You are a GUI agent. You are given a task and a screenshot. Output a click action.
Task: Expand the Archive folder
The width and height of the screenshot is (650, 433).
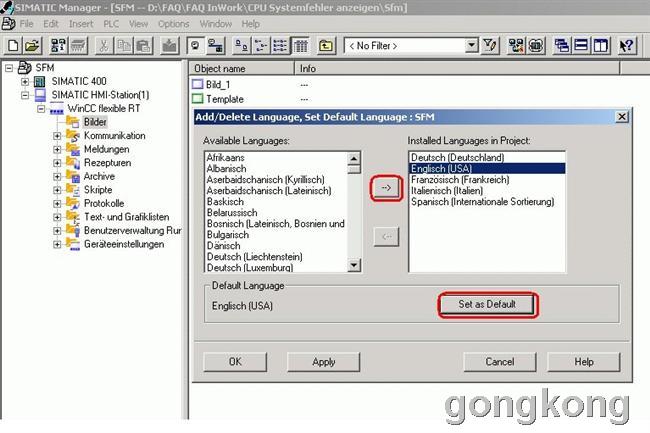tap(57, 177)
